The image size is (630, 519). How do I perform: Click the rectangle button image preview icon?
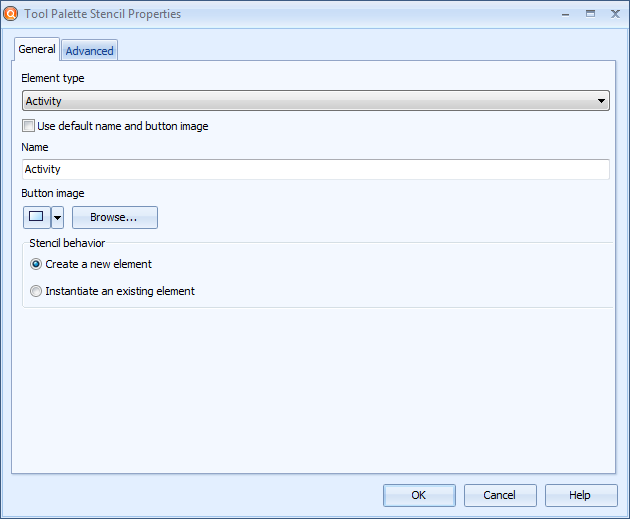click(37, 217)
